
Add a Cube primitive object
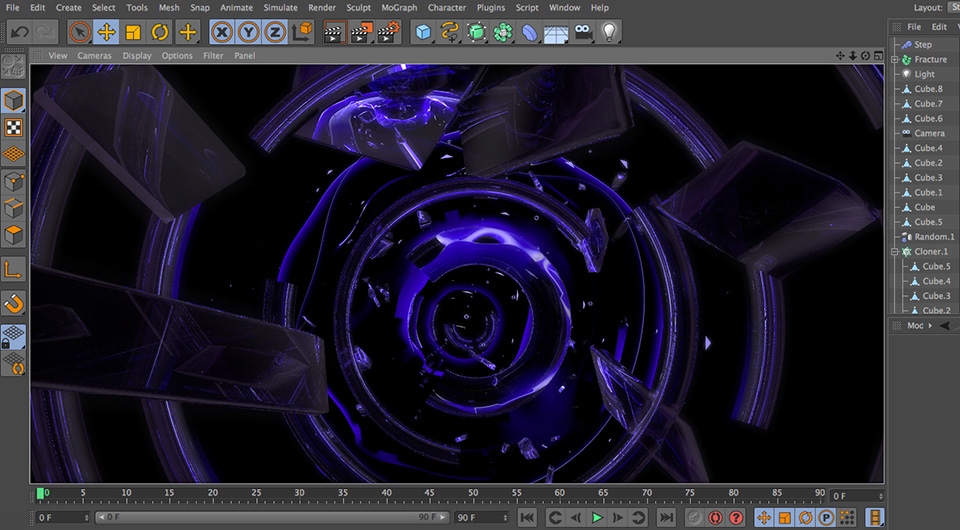point(423,32)
